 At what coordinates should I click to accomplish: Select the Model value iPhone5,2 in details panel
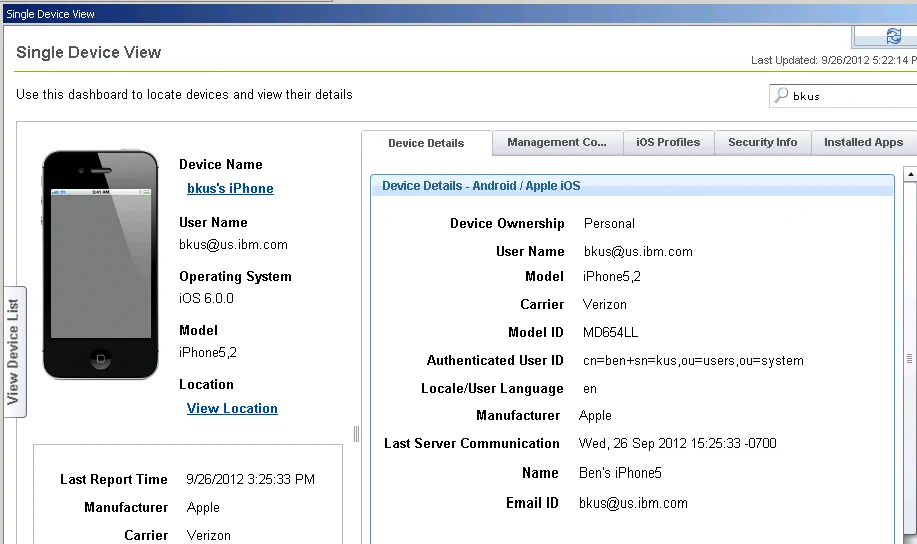pyautogui.click(x=612, y=277)
